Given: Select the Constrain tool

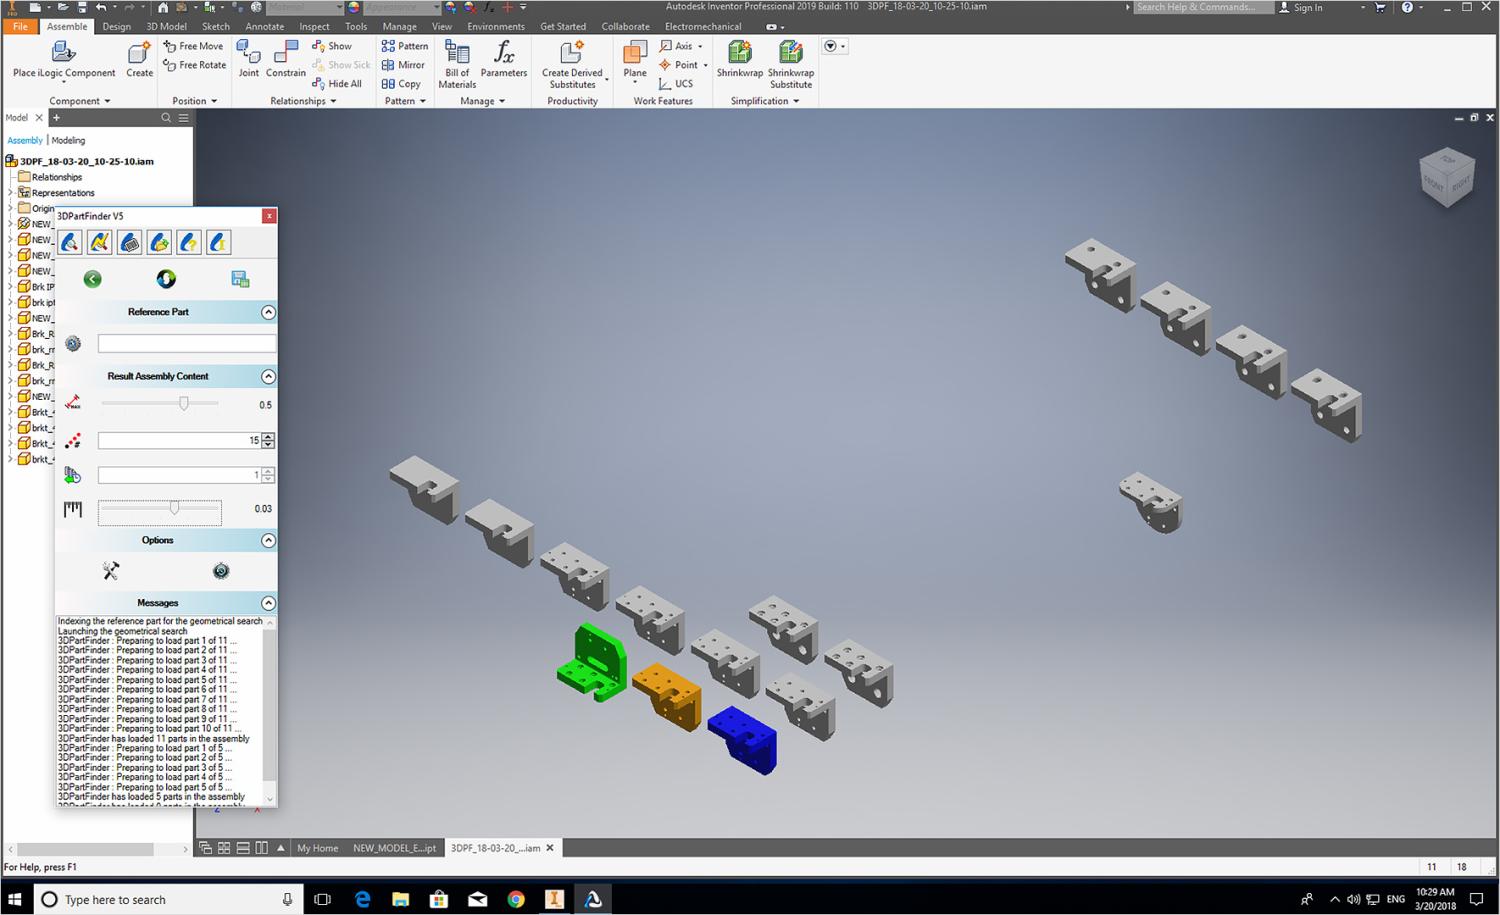Looking at the screenshot, I should click(x=286, y=59).
